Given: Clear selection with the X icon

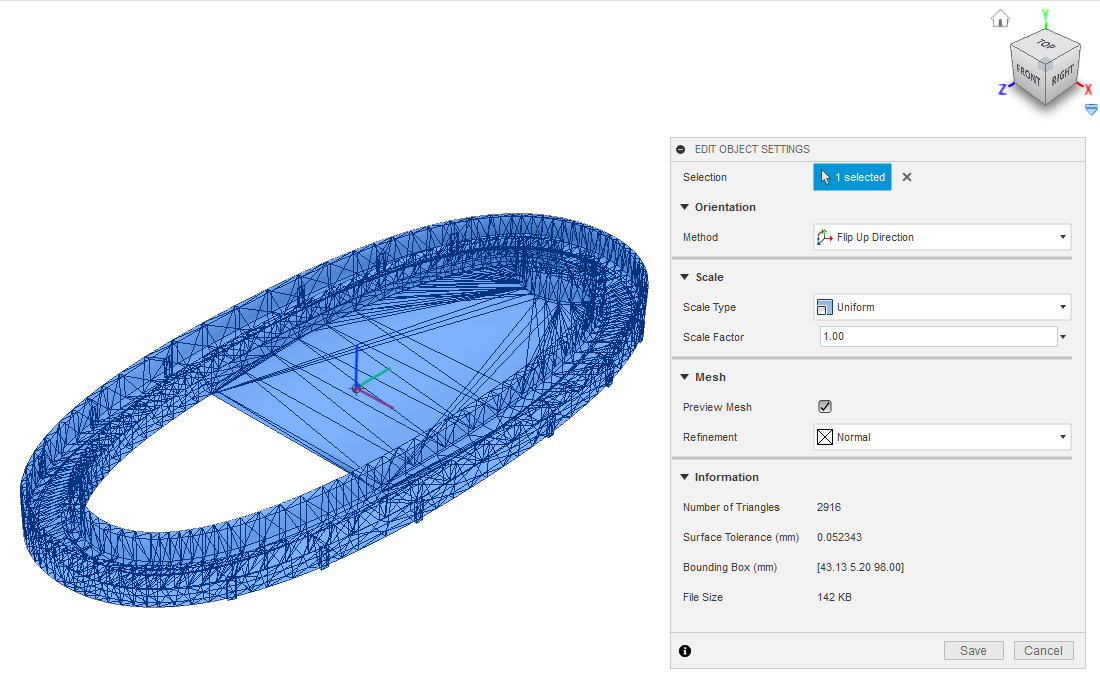Looking at the screenshot, I should click(907, 177).
